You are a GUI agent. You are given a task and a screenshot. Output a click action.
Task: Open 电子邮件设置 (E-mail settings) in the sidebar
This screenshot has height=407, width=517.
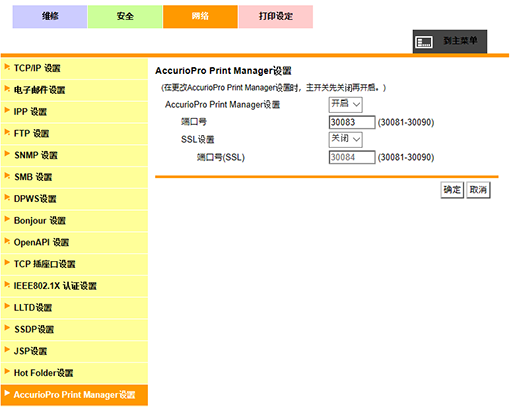point(74,90)
